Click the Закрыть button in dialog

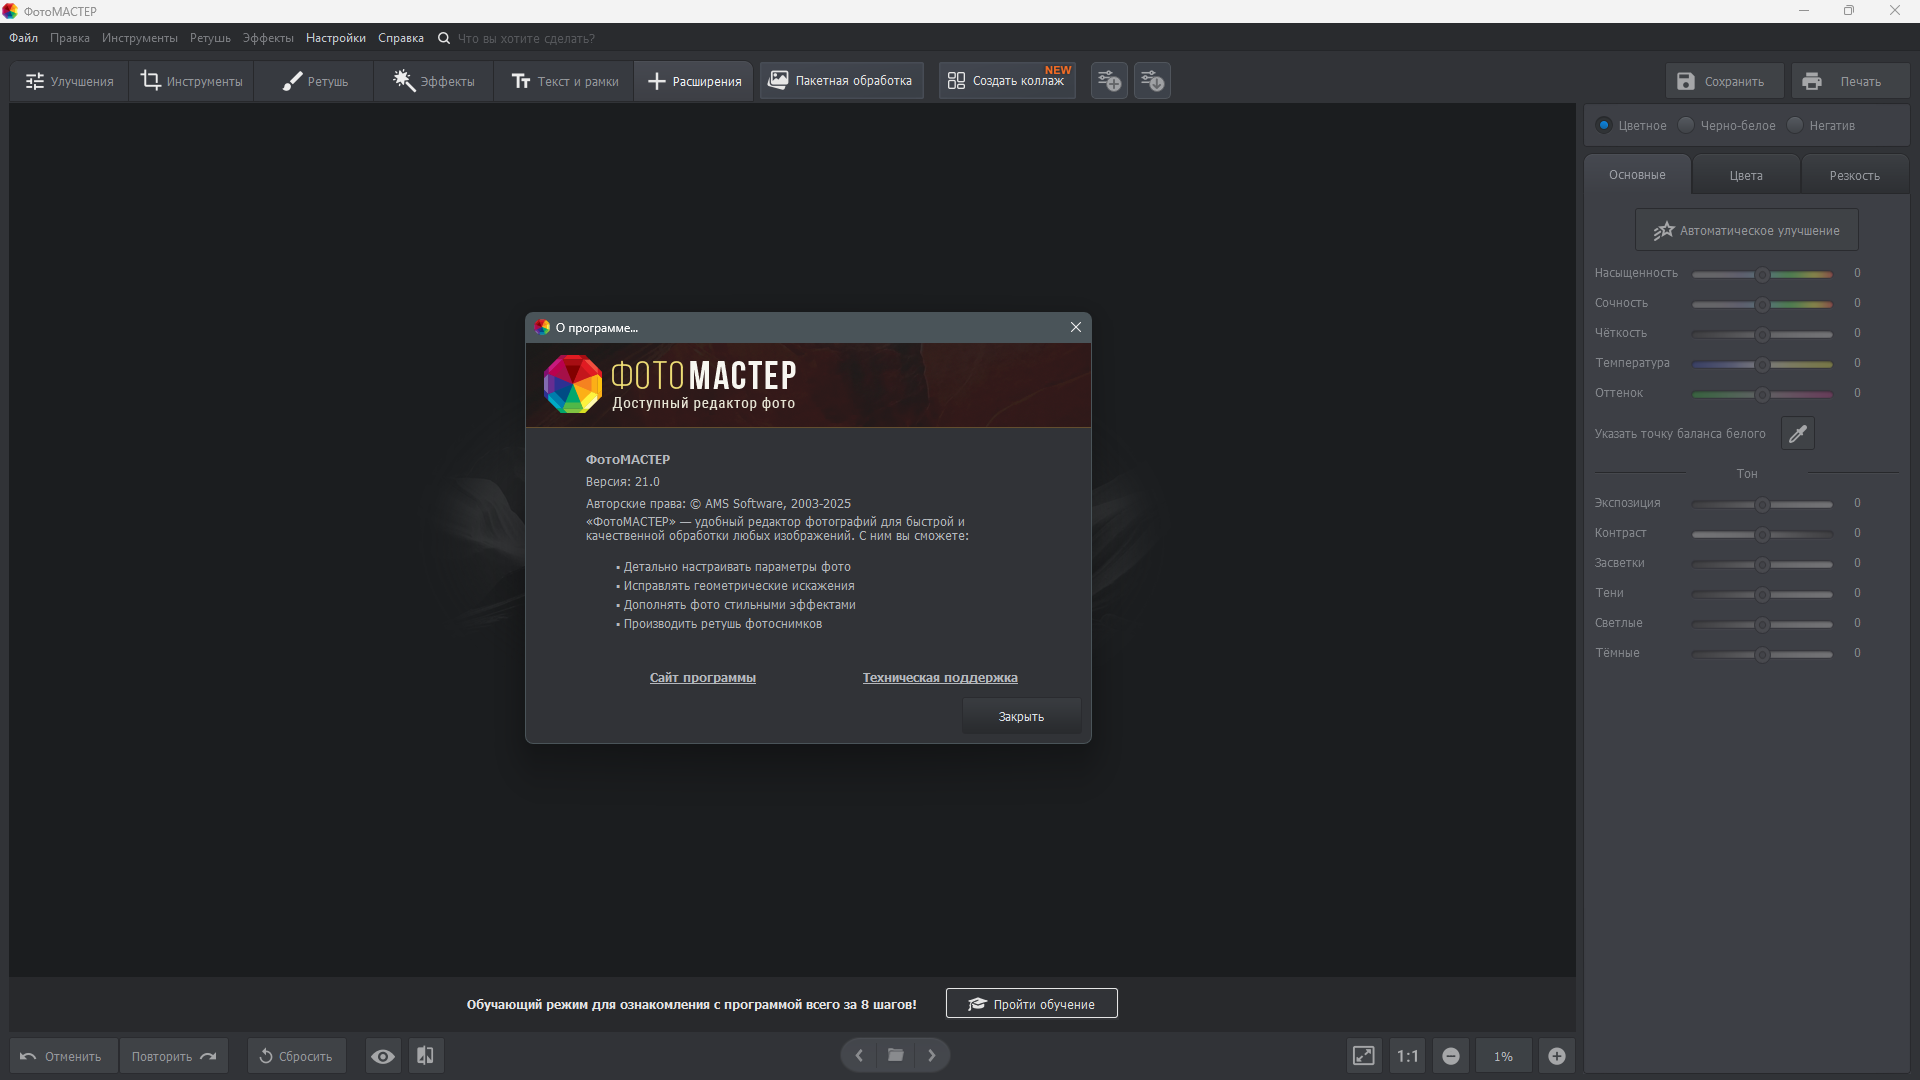tap(1021, 716)
